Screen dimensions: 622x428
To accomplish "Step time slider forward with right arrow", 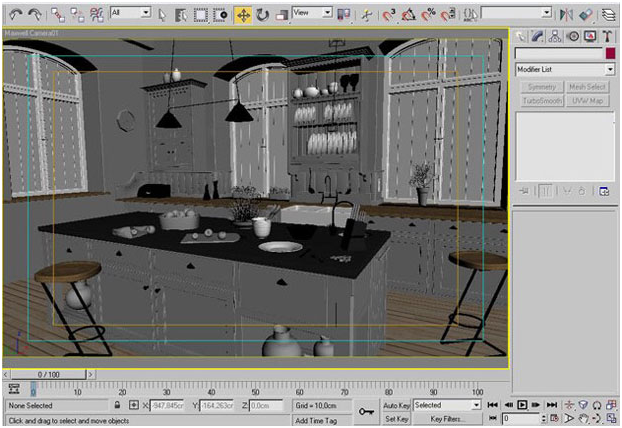I will coord(91,374).
